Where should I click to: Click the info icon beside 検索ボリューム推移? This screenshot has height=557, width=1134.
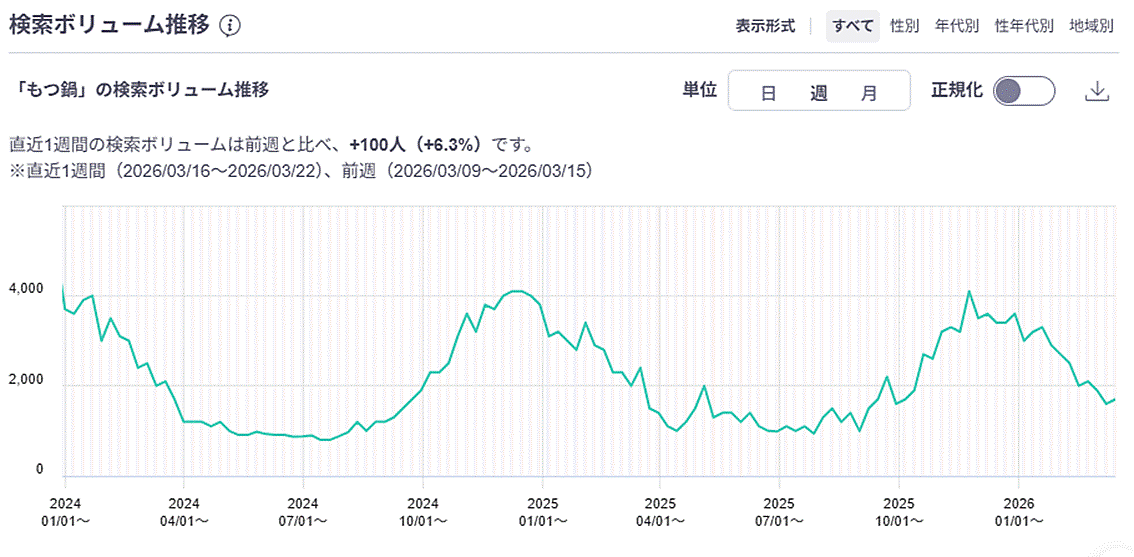coord(230,26)
